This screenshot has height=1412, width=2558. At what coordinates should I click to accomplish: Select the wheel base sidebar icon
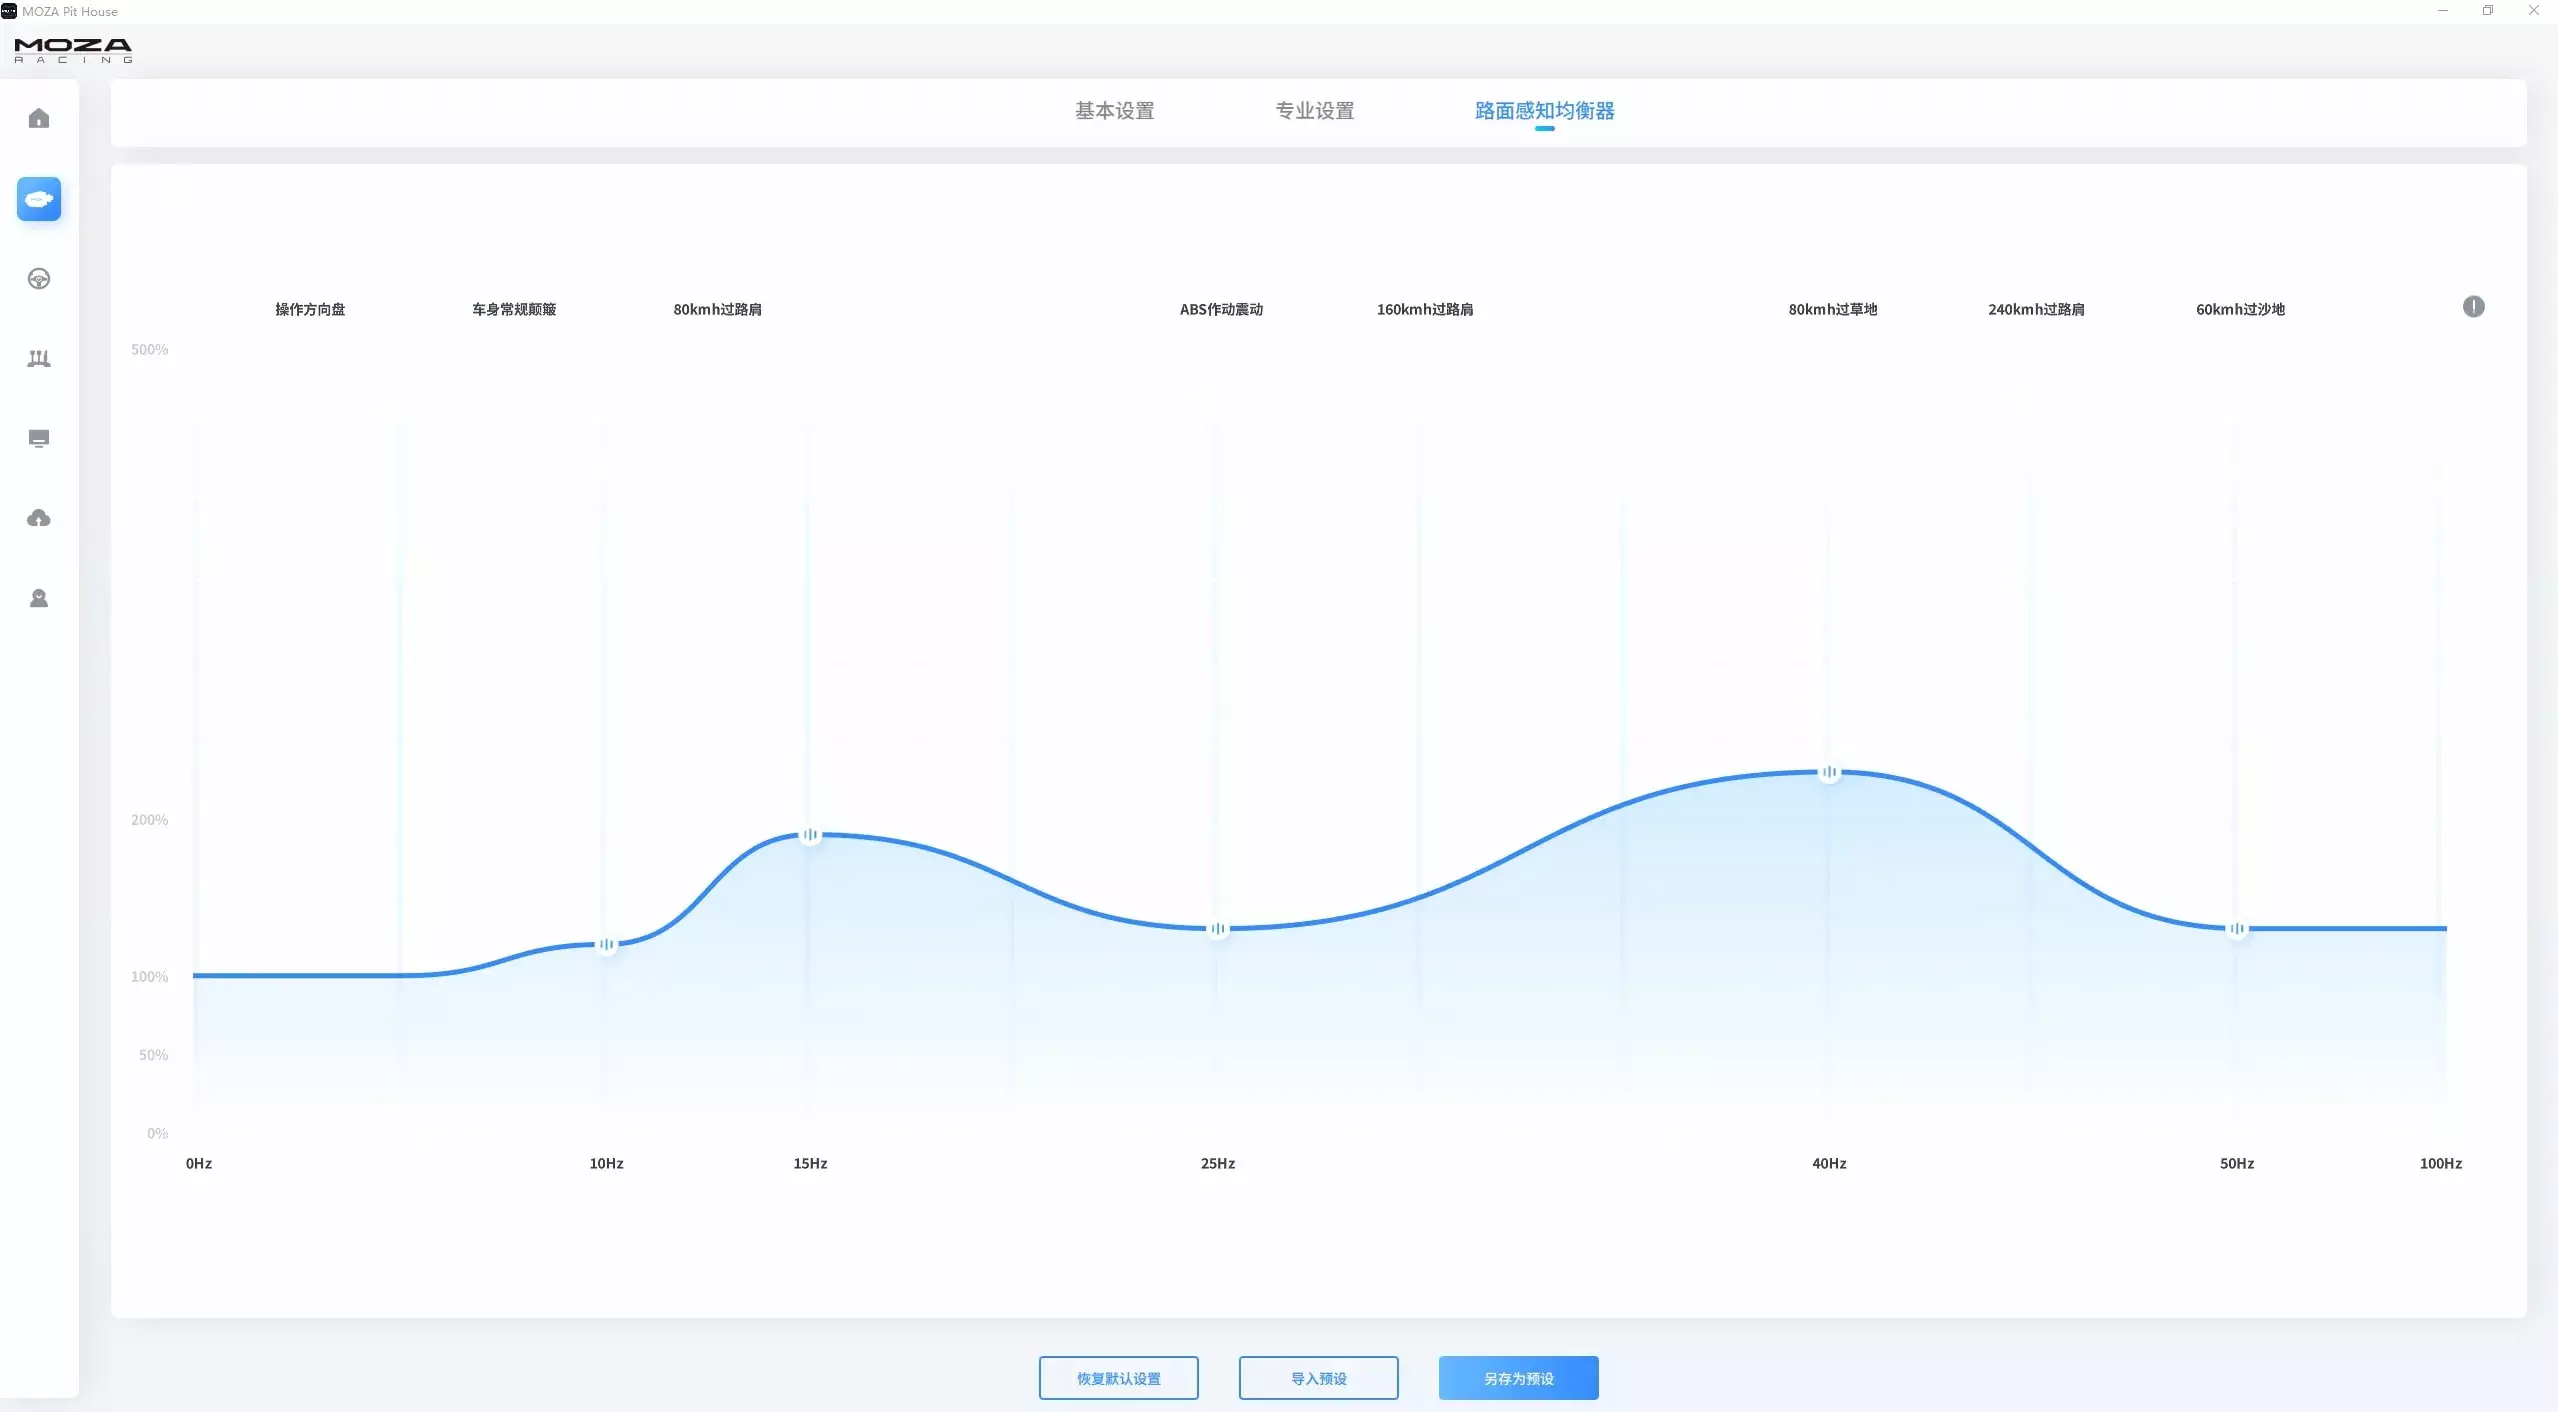38,199
